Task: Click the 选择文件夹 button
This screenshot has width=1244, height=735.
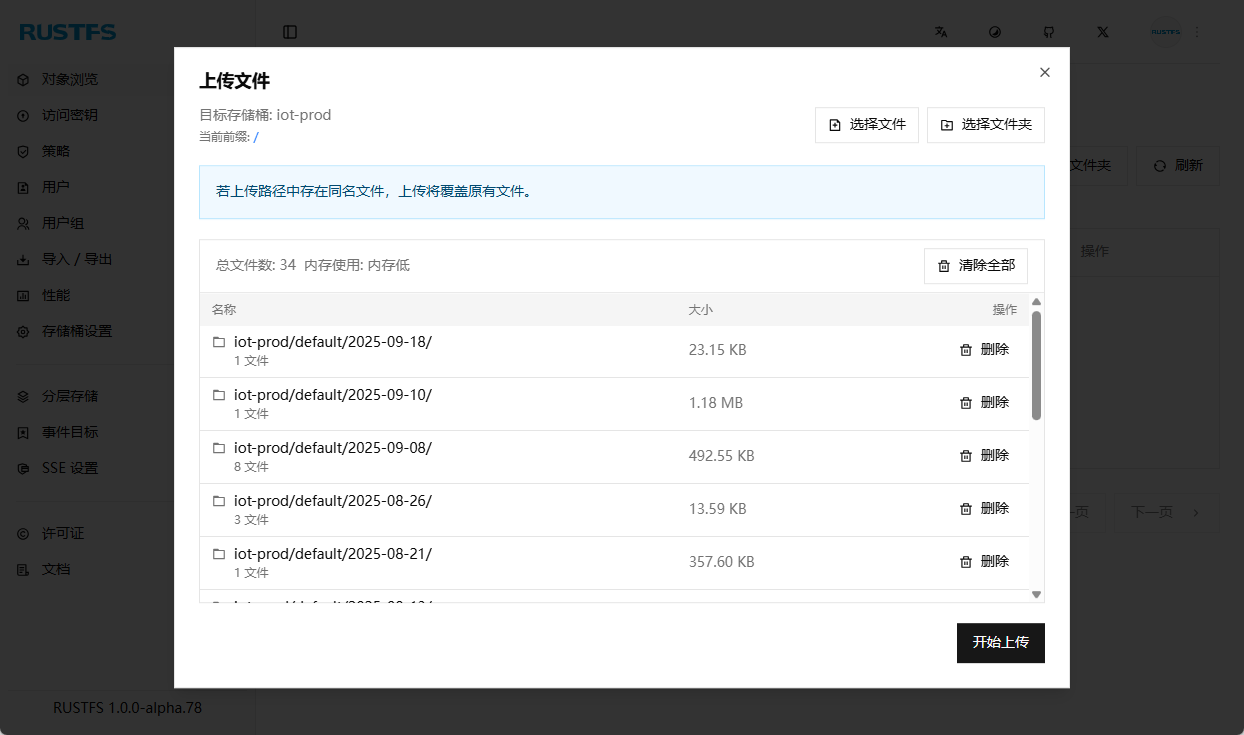Action: click(x=986, y=125)
